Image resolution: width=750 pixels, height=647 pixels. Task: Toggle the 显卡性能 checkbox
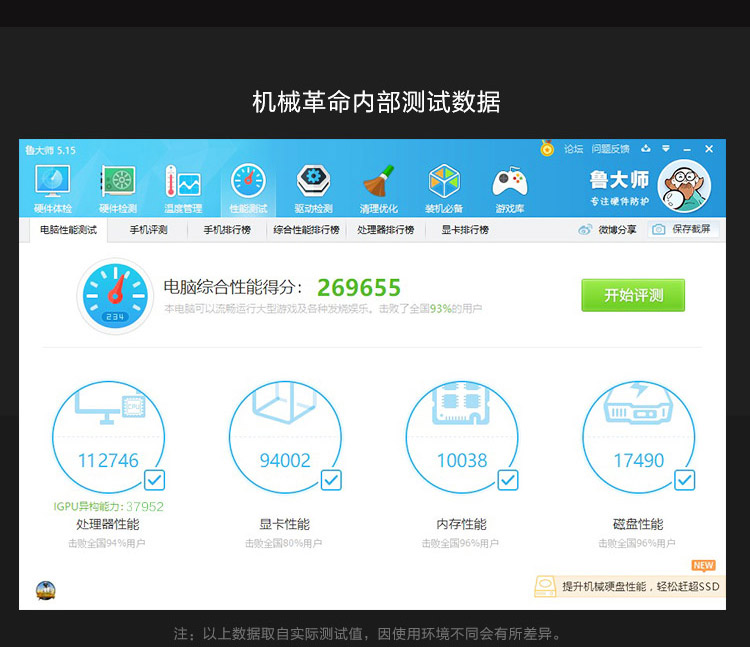(x=331, y=480)
